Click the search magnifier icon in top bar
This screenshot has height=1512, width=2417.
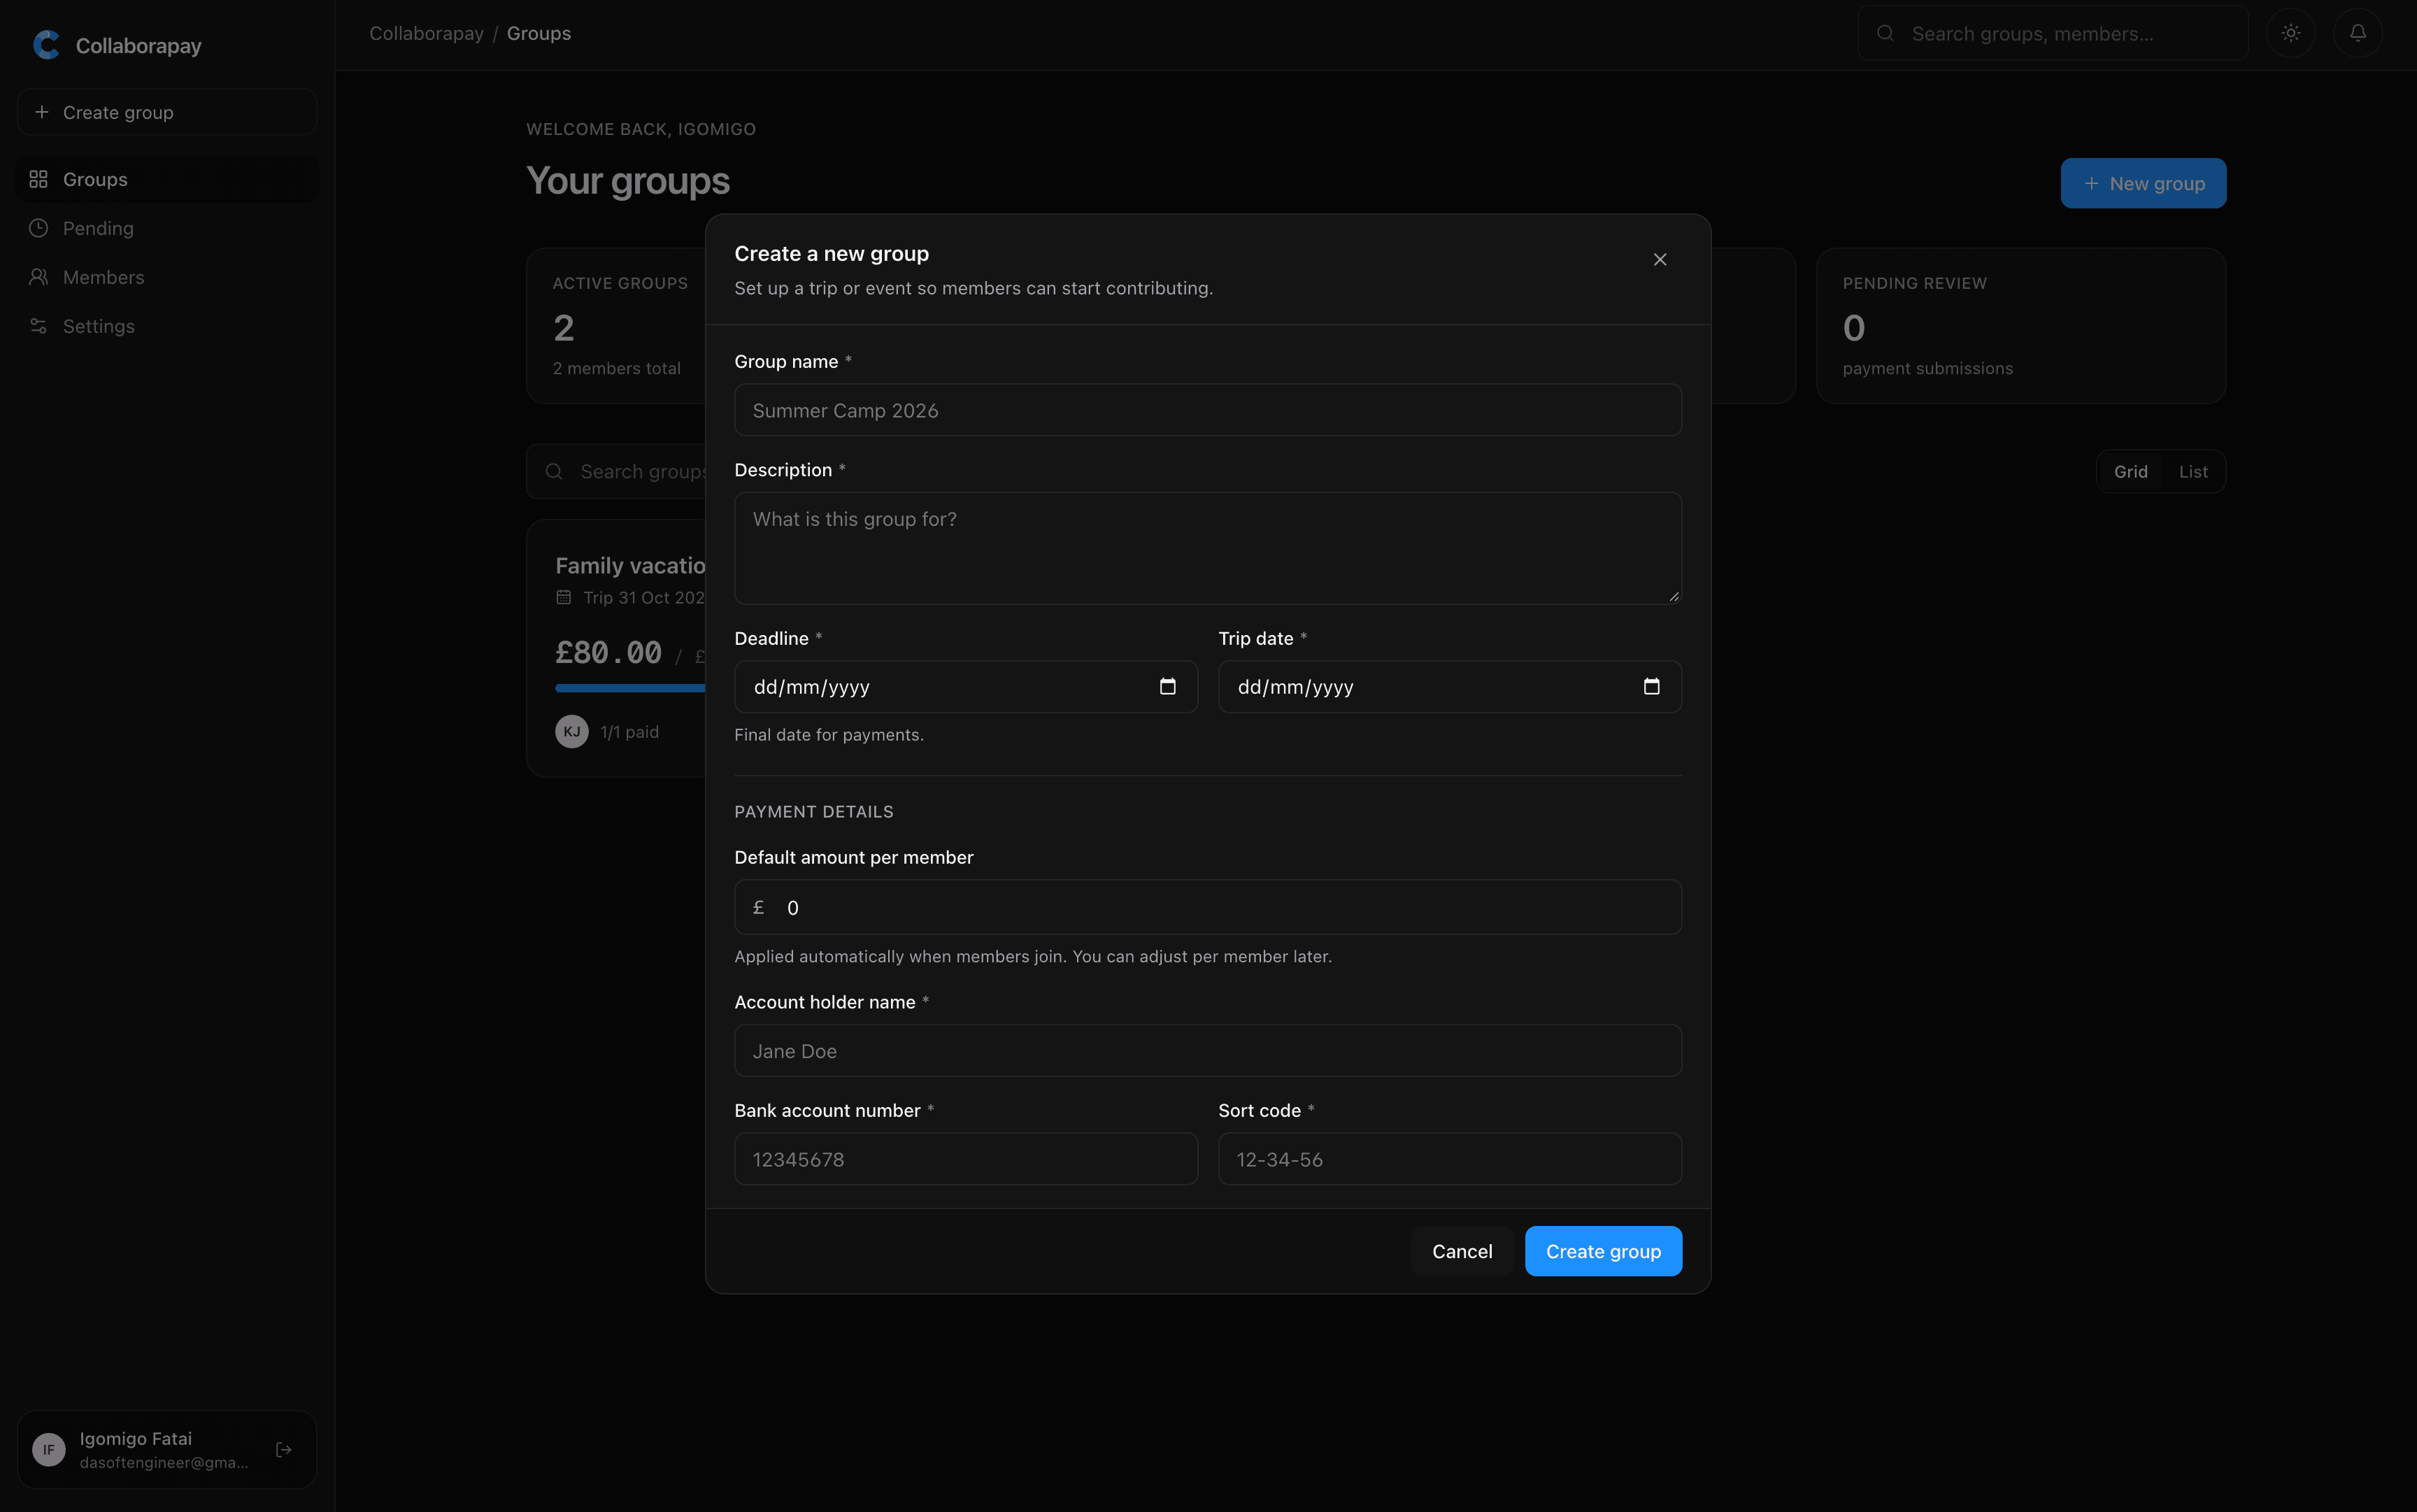point(1885,33)
